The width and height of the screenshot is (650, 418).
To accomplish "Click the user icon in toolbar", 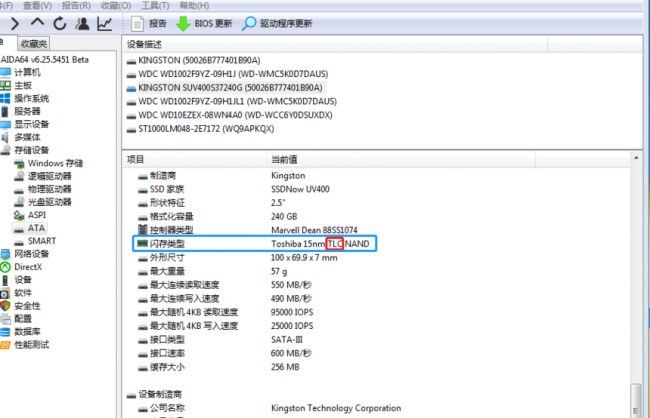I will click(82, 24).
